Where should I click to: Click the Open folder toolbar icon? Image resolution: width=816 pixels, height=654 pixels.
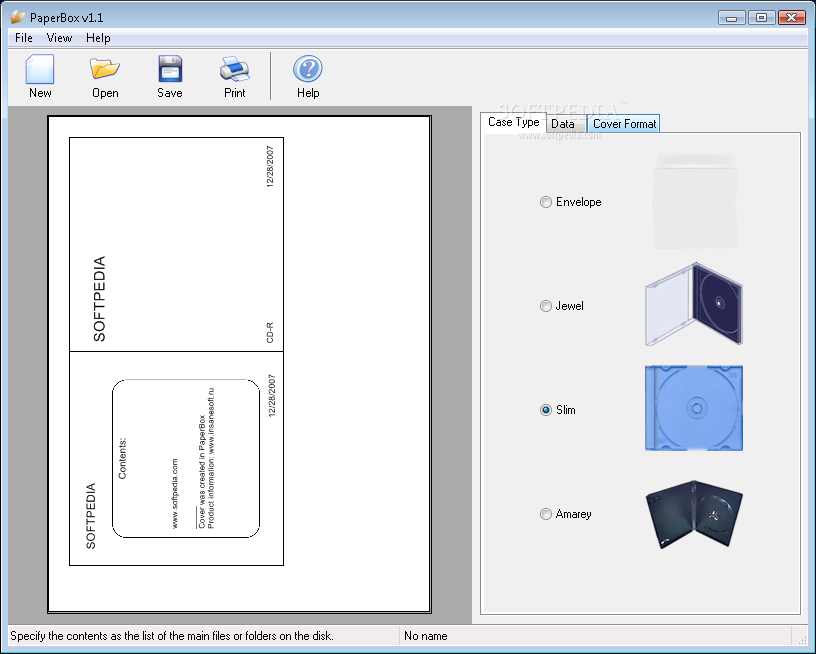coord(105,69)
